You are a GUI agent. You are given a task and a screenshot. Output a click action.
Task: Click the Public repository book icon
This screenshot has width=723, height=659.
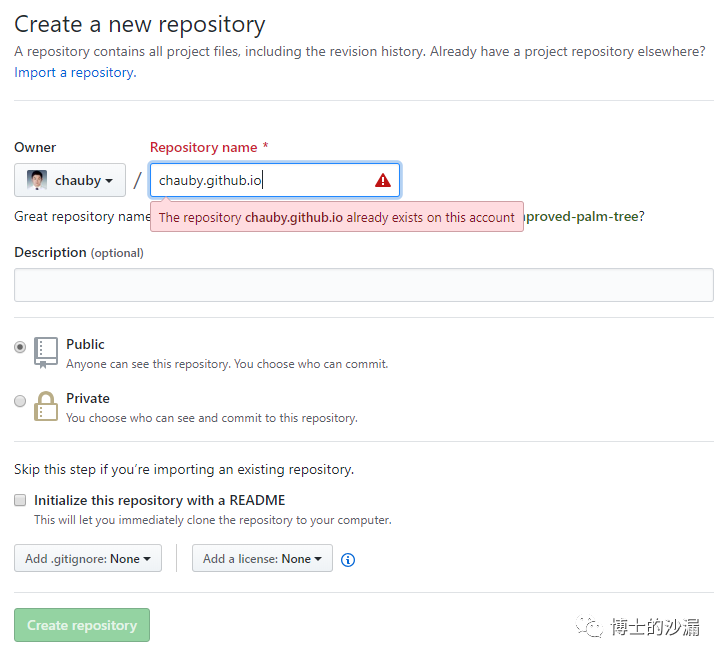[46, 352]
